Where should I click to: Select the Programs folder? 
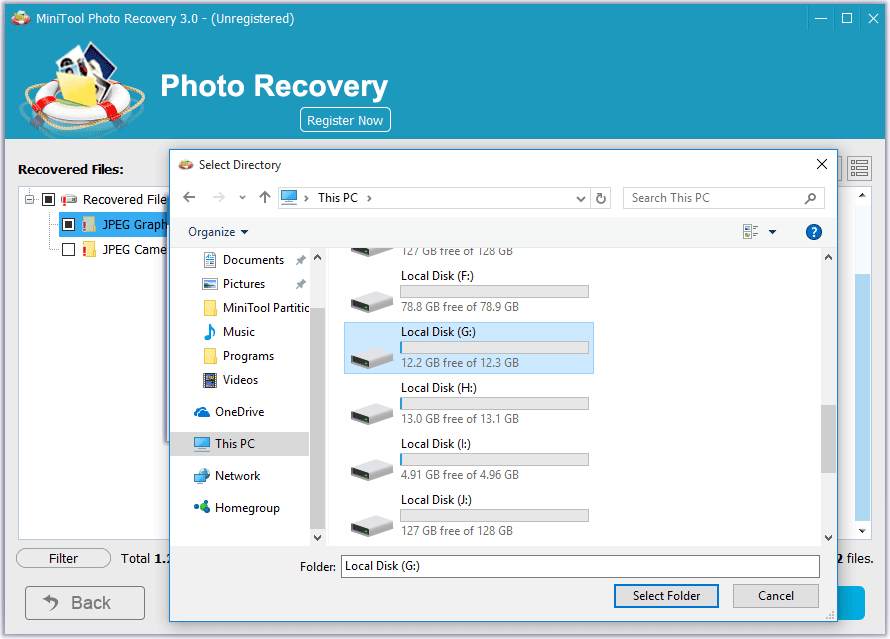pos(248,356)
